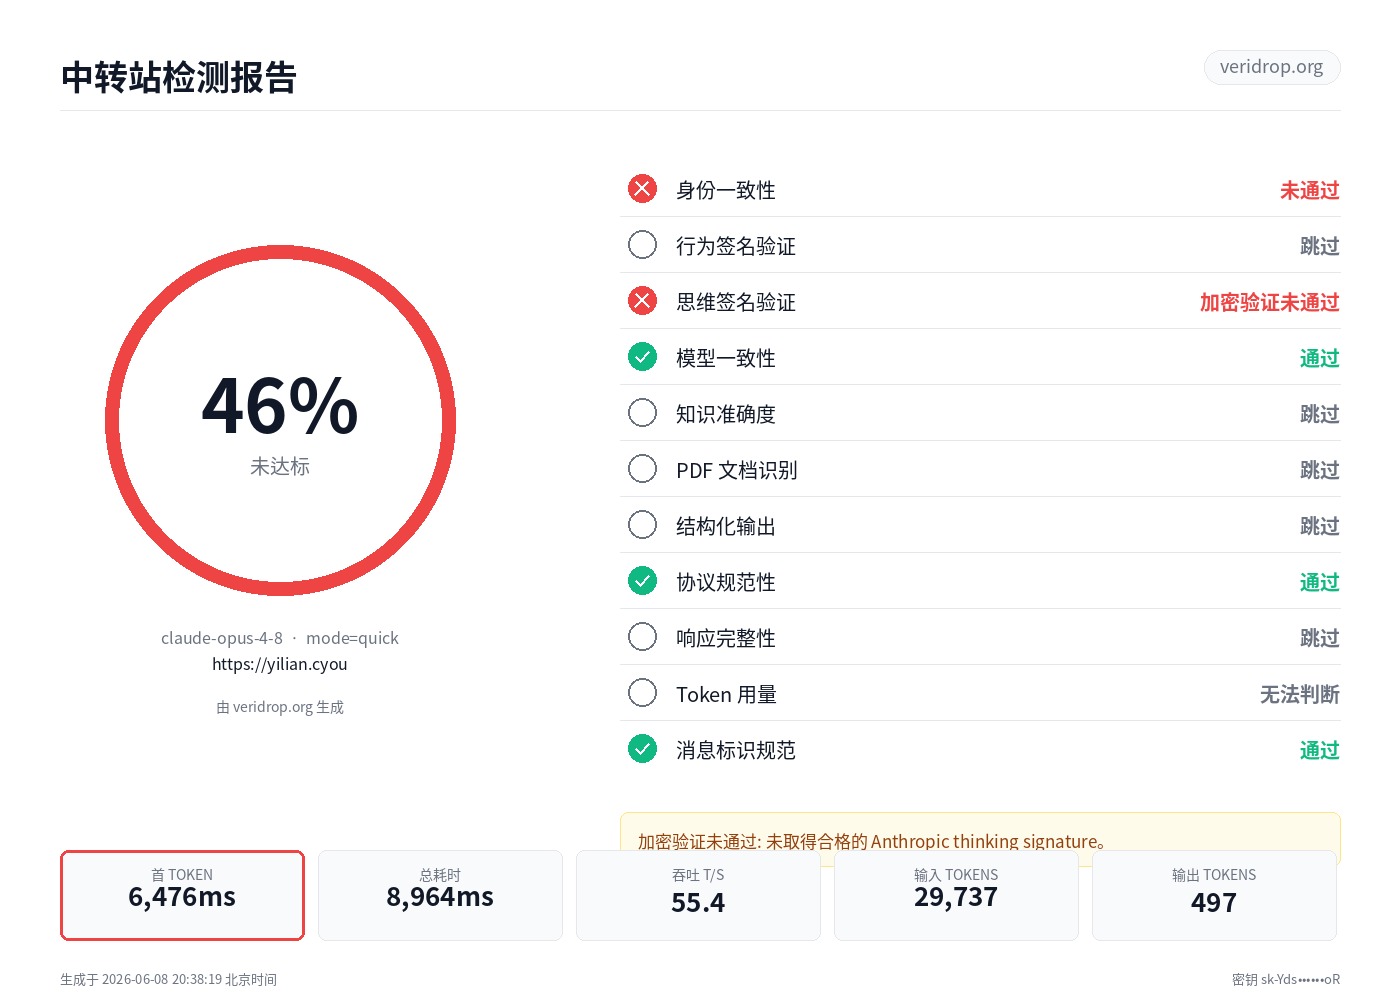Open the https://yilian.cyou link
This screenshot has width=1400, height=1000.
click(280, 664)
